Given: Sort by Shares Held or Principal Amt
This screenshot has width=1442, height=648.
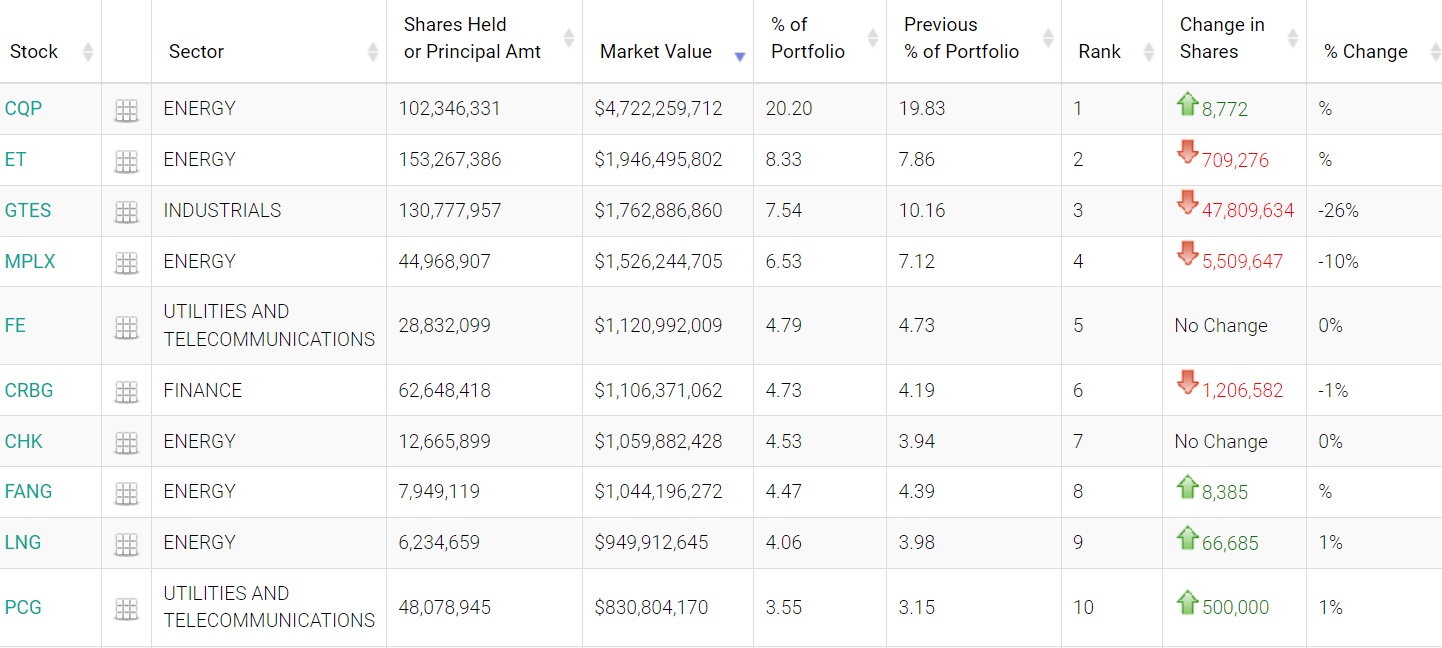Looking at the screenshot, I should tap(472, 39).
